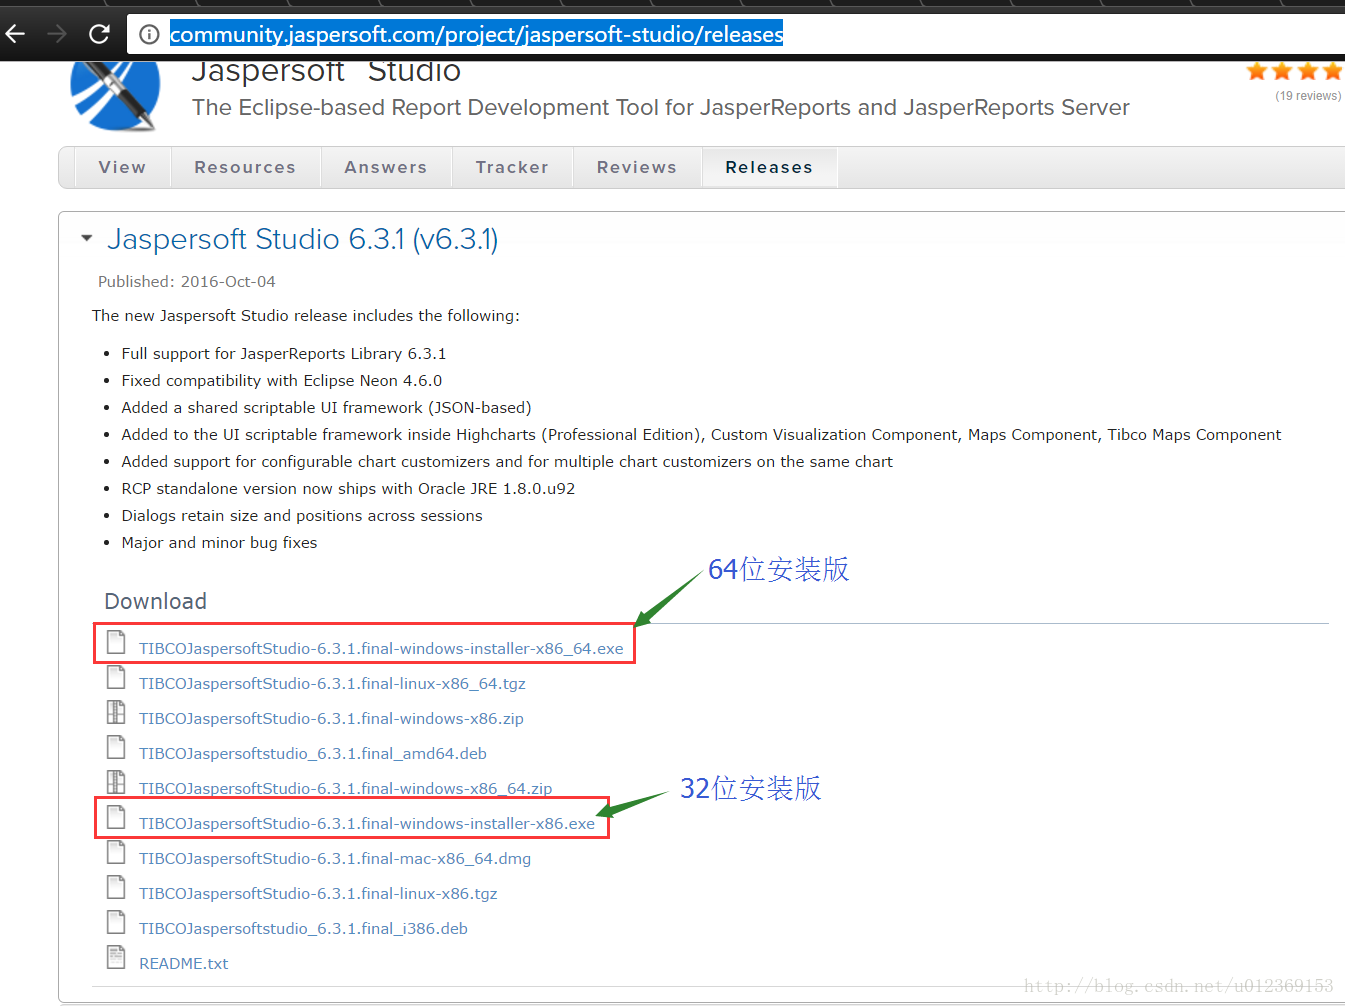
Task: Download final-linux-x86_64.tgz file
Action: [332, 684]
